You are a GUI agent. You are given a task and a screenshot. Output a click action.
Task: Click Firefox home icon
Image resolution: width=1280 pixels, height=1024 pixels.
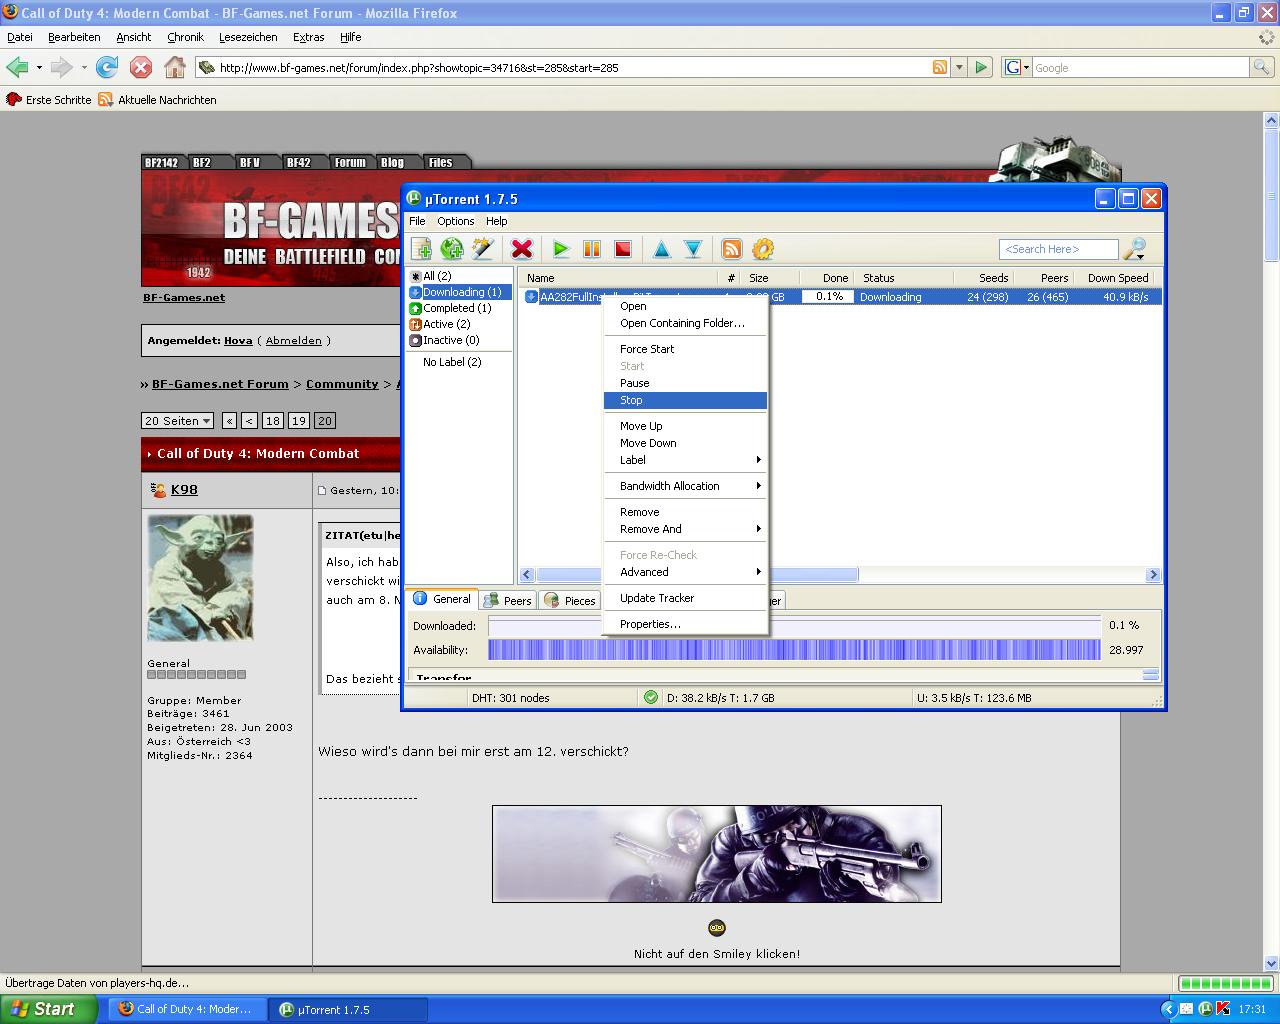[175, 67]
